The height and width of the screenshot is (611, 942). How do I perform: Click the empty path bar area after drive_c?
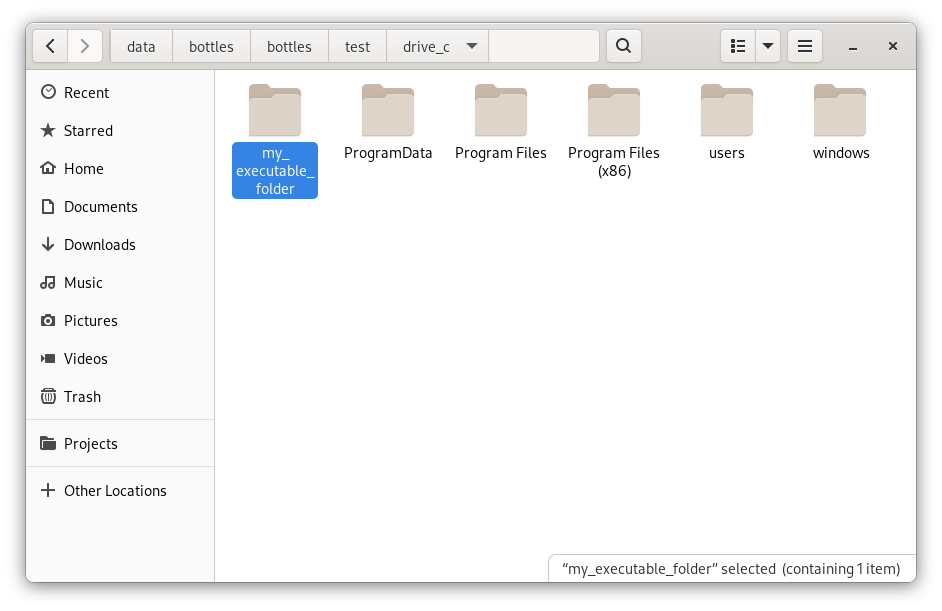tap(544, 46)
